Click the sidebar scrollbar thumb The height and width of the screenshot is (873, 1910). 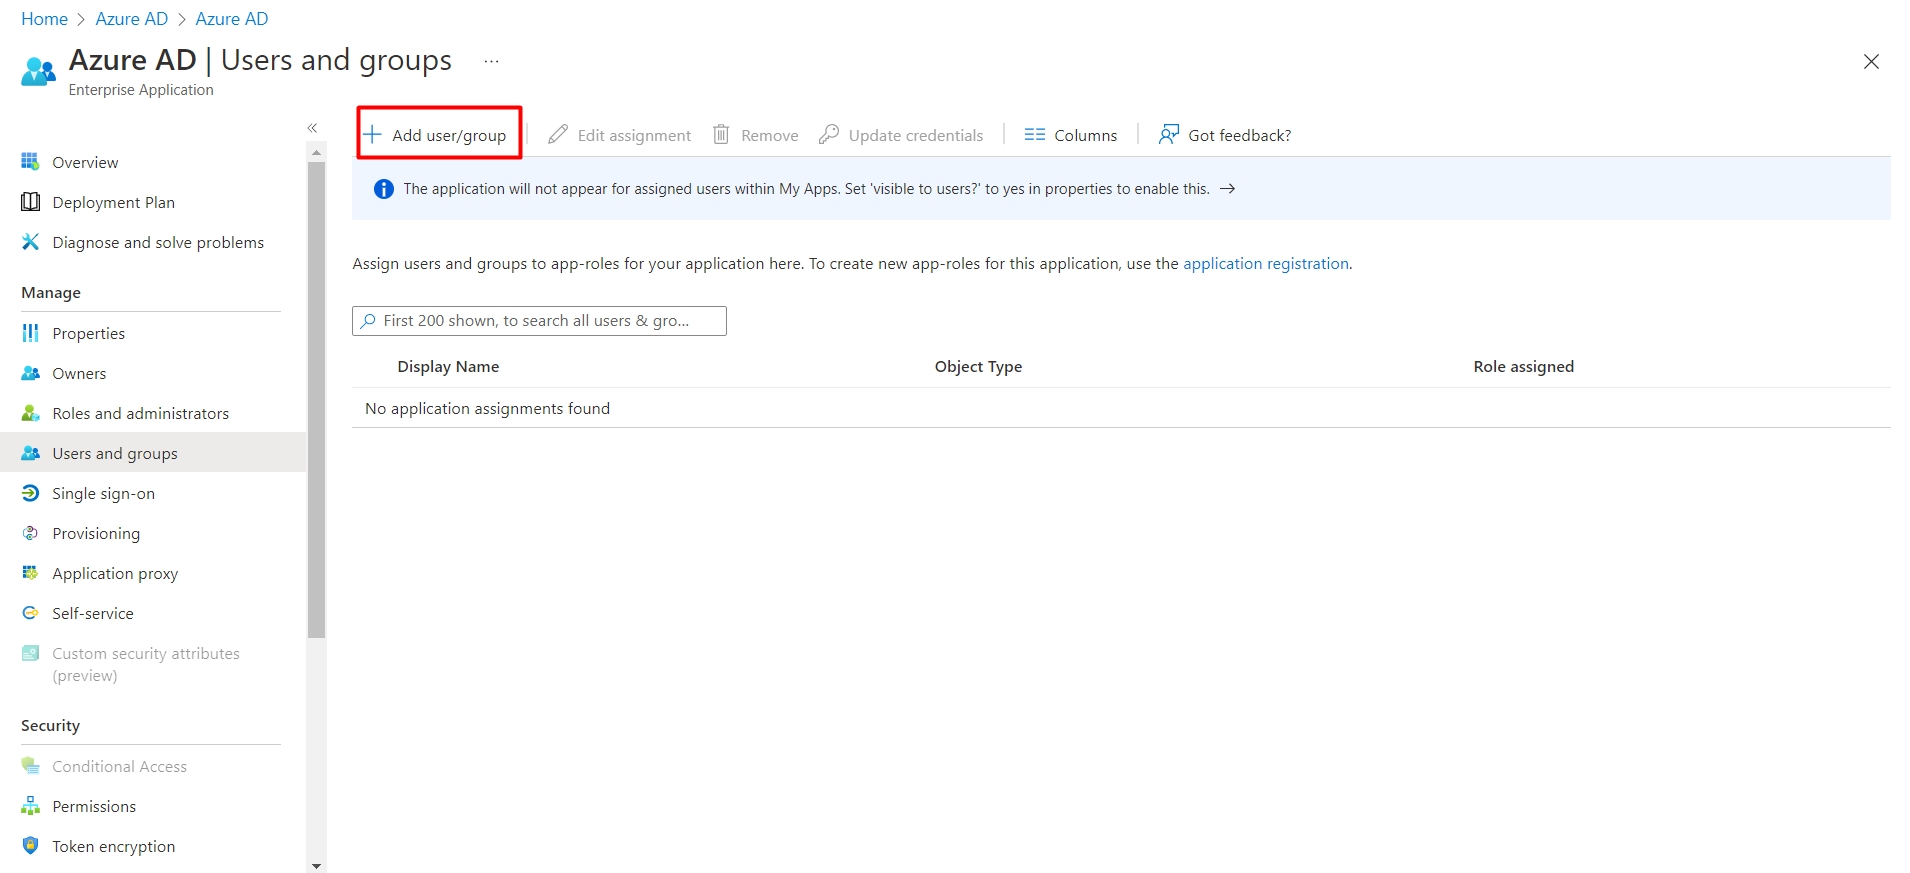coord(316,400)
